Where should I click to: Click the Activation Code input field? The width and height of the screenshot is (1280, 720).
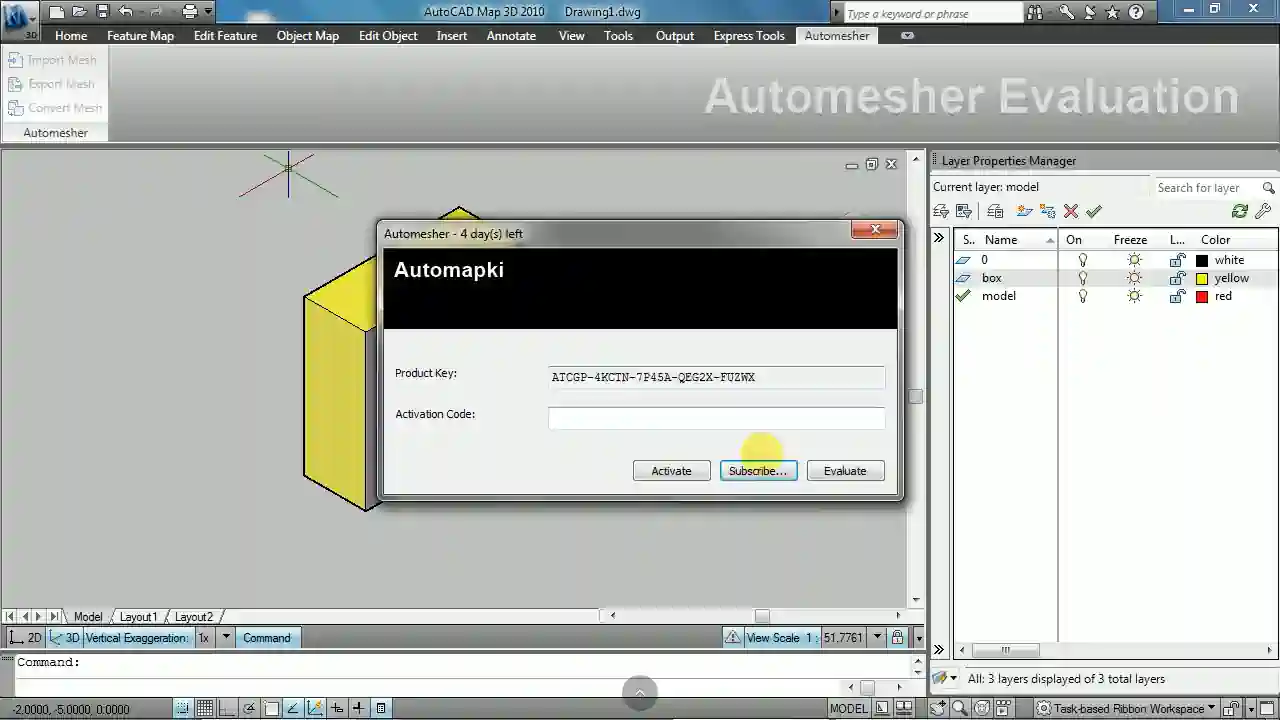click(x=716, y=418)
